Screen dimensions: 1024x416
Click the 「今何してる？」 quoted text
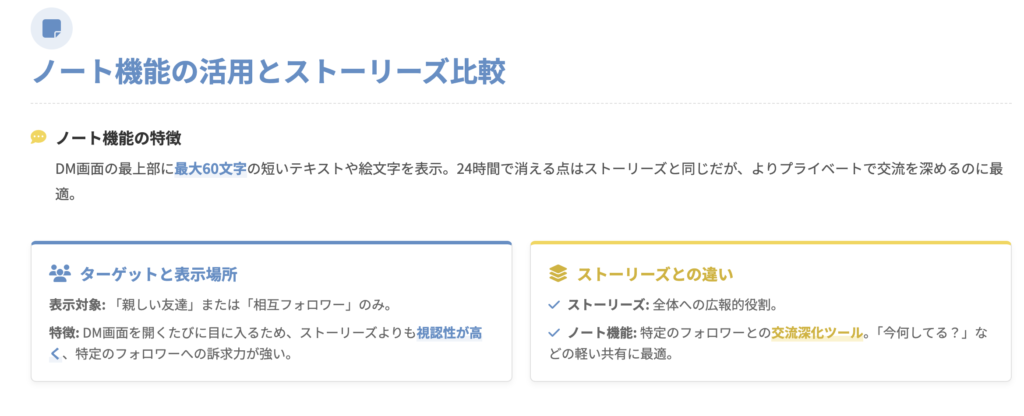pyautogui.click(x=926, y=332)
